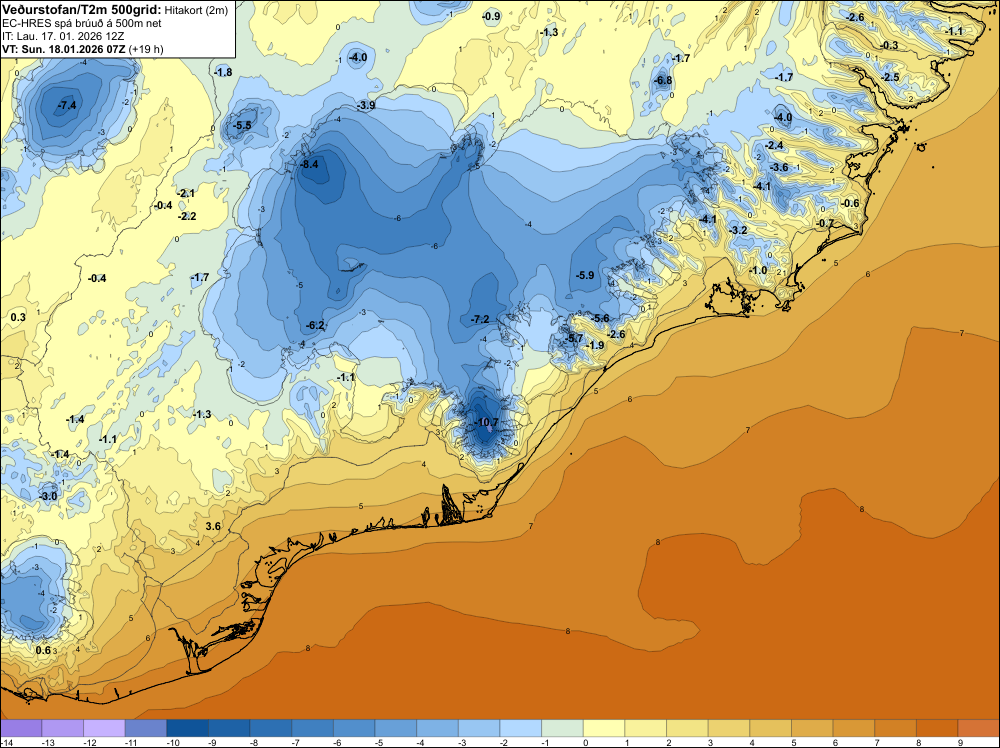Click the -8.4 temperature value

(309, 164)
